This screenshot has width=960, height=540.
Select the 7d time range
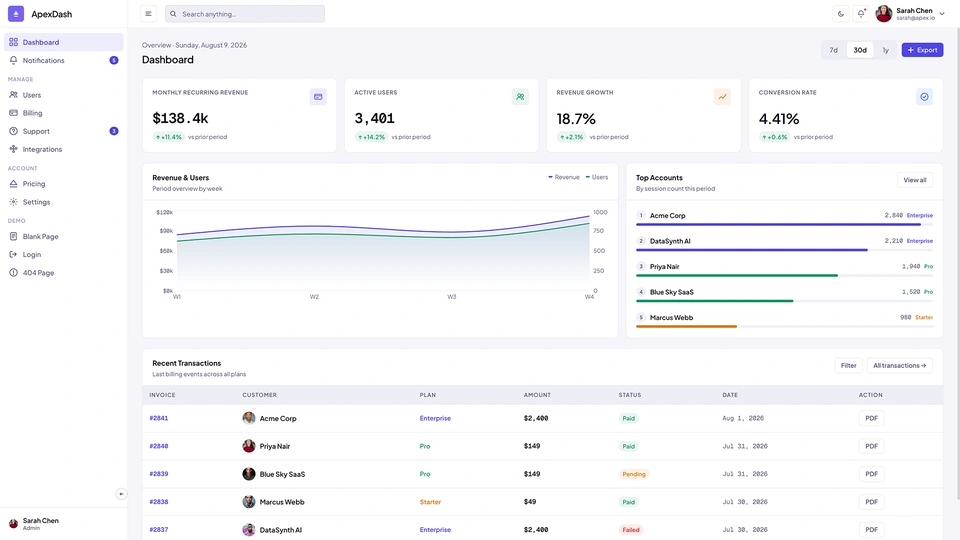[x=833, y=50]
